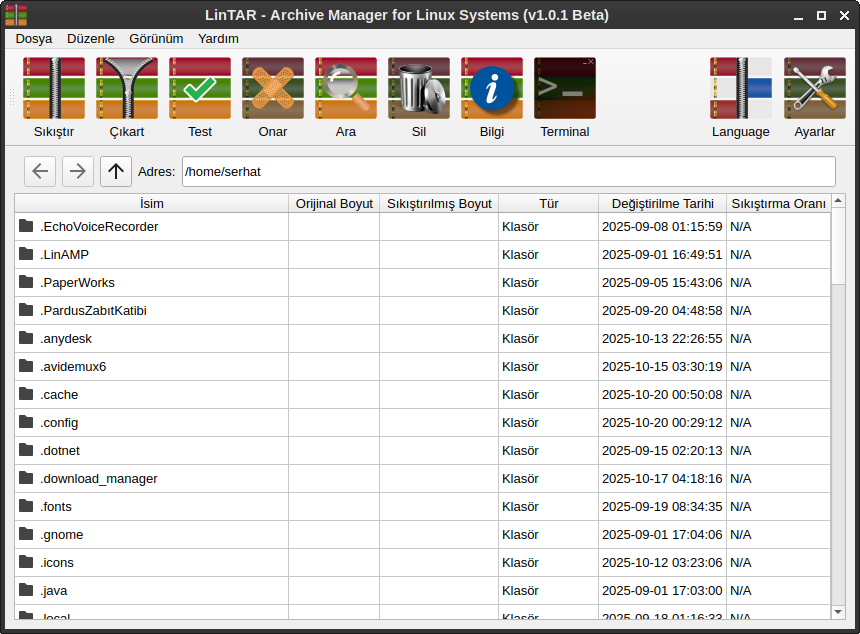Show the Bilgi (info) dialog
Image resolution: width=860 pixels, height=634 pixels.
point(492,89)
